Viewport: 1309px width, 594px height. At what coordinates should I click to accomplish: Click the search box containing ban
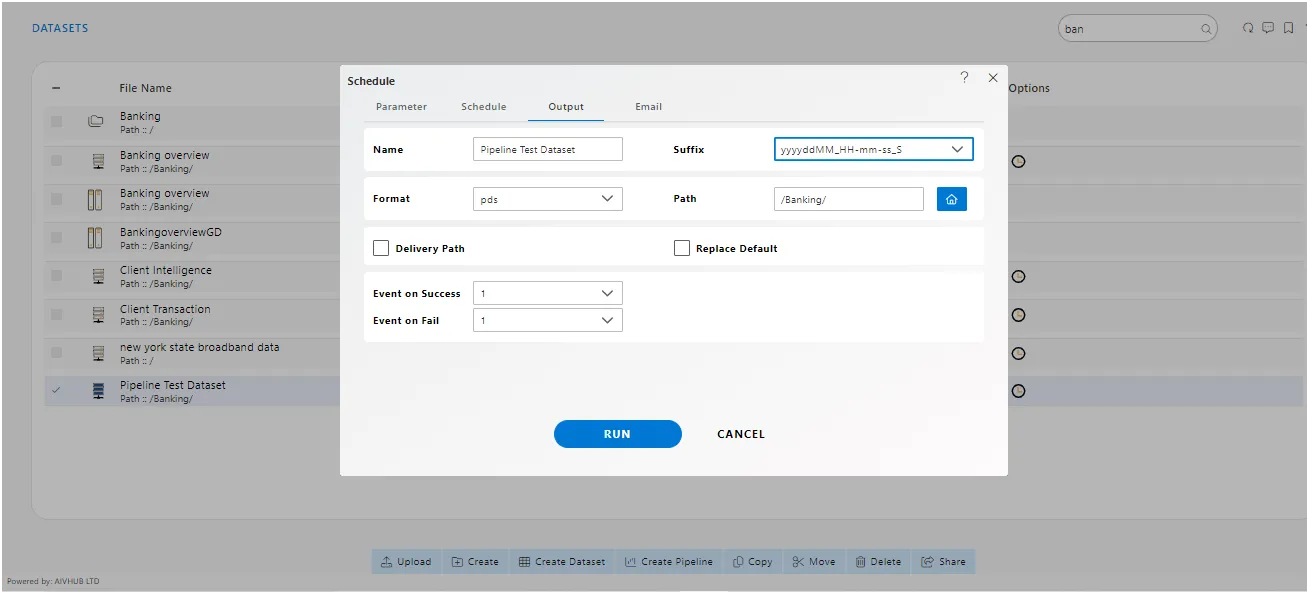coord(1138,29)
